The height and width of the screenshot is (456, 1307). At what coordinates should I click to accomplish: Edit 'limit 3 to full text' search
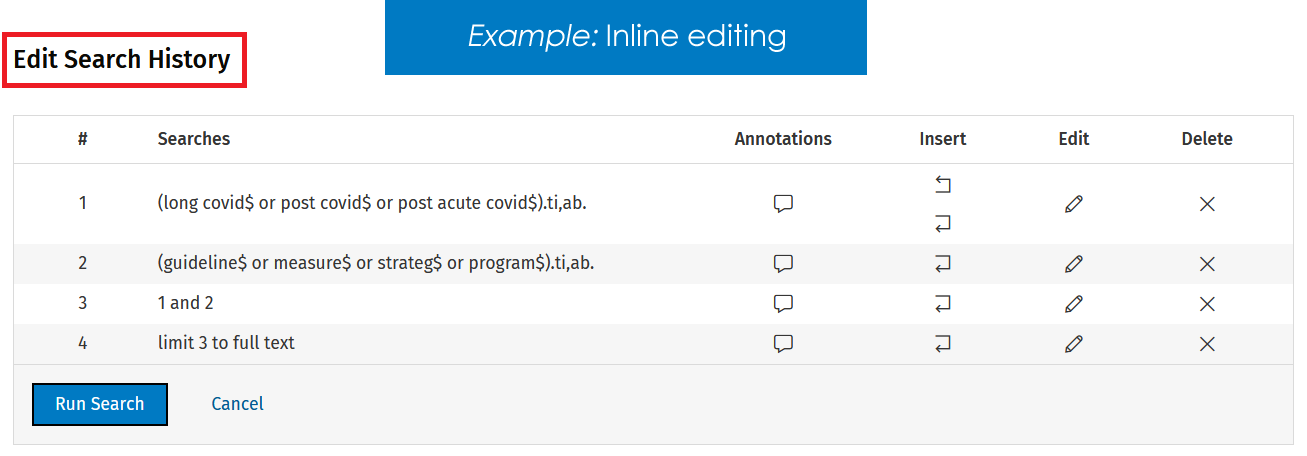[x=1074, y=343]
